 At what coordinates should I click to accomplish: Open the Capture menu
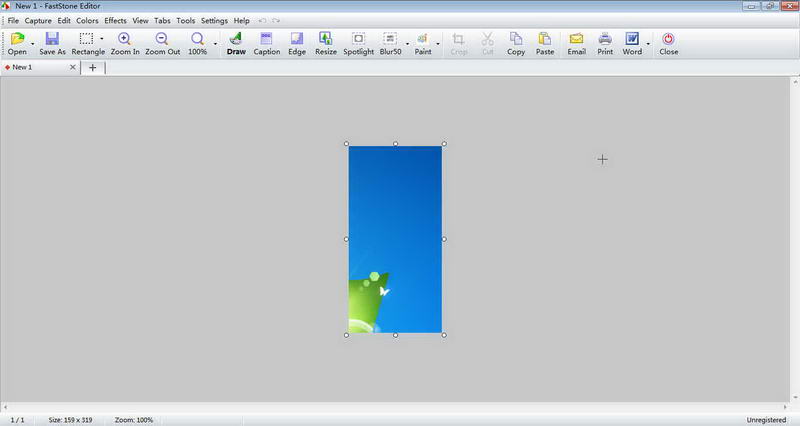(38, 20)
